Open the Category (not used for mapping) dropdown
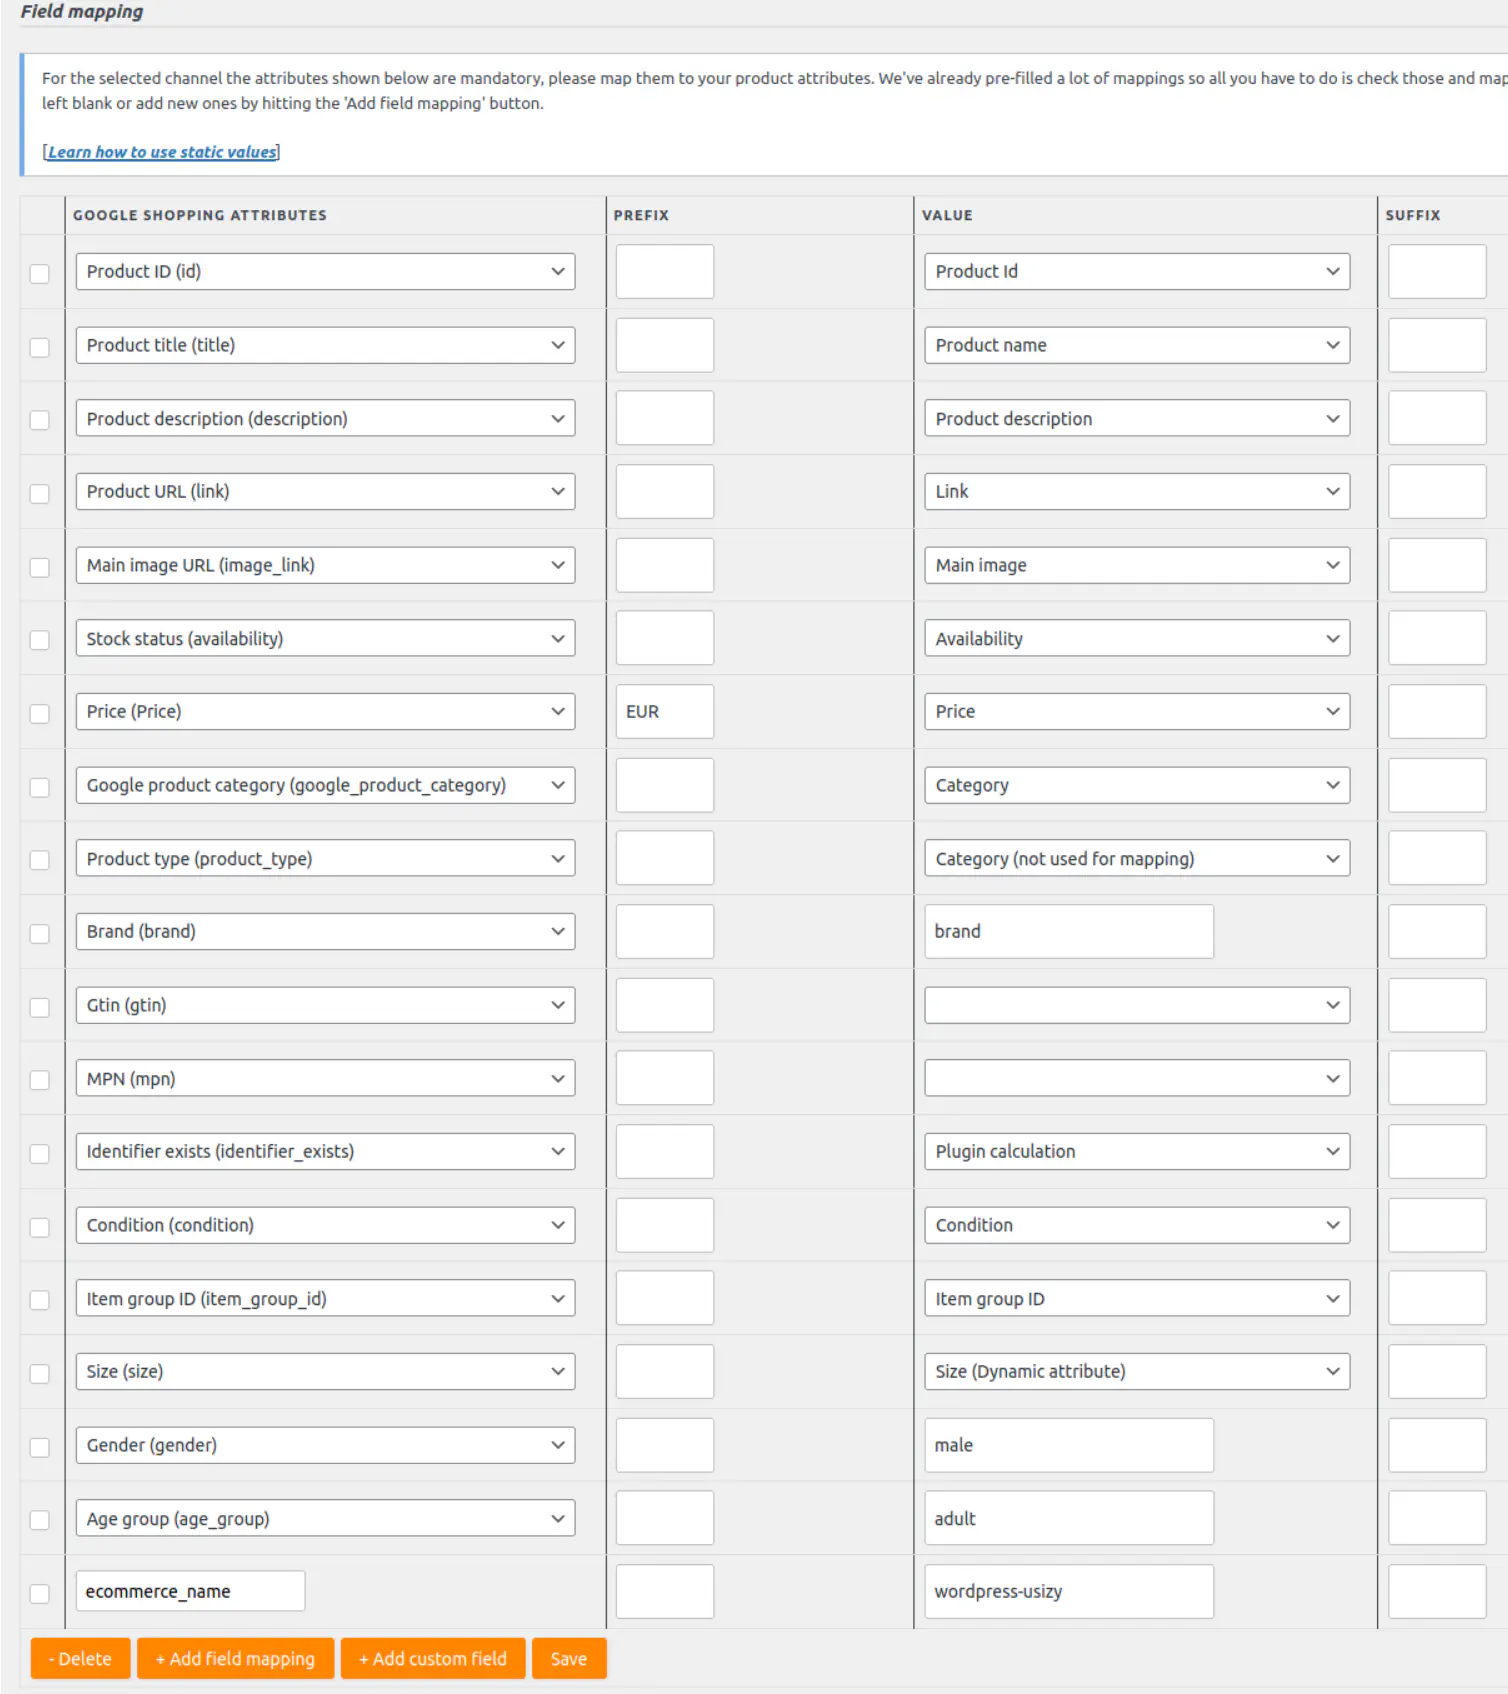The image size is (1508, 1694). tap(1136, 859)
